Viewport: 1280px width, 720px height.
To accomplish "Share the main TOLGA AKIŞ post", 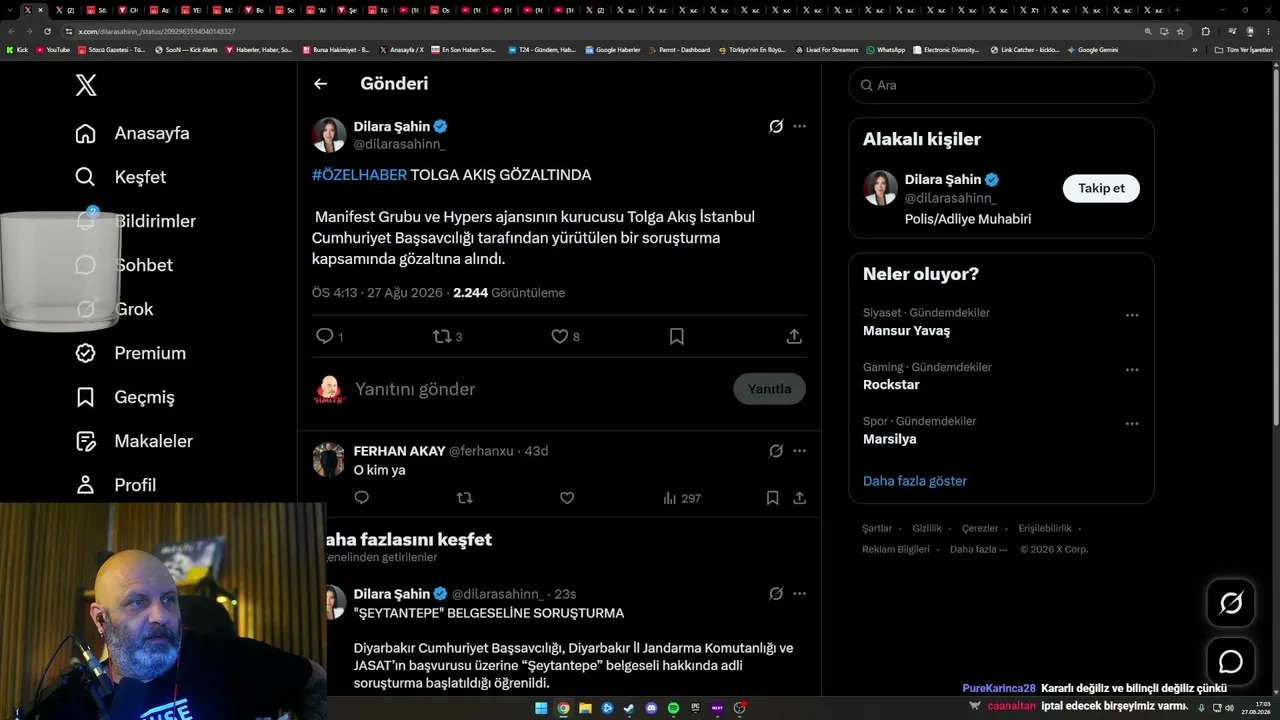I will click(x=794, y=337).
